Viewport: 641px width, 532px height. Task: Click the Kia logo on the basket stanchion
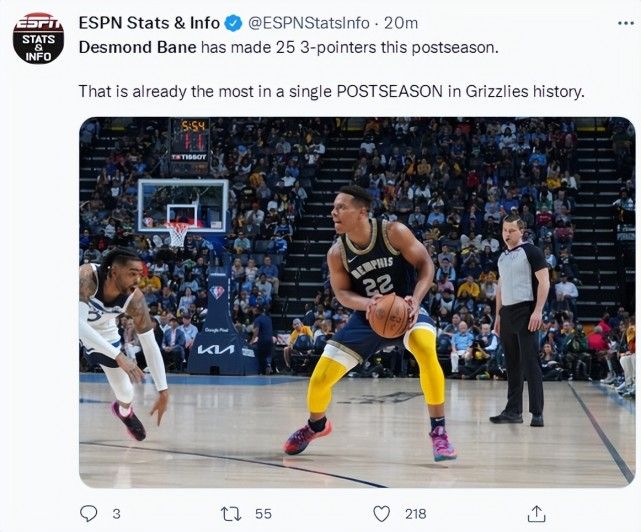216,349
